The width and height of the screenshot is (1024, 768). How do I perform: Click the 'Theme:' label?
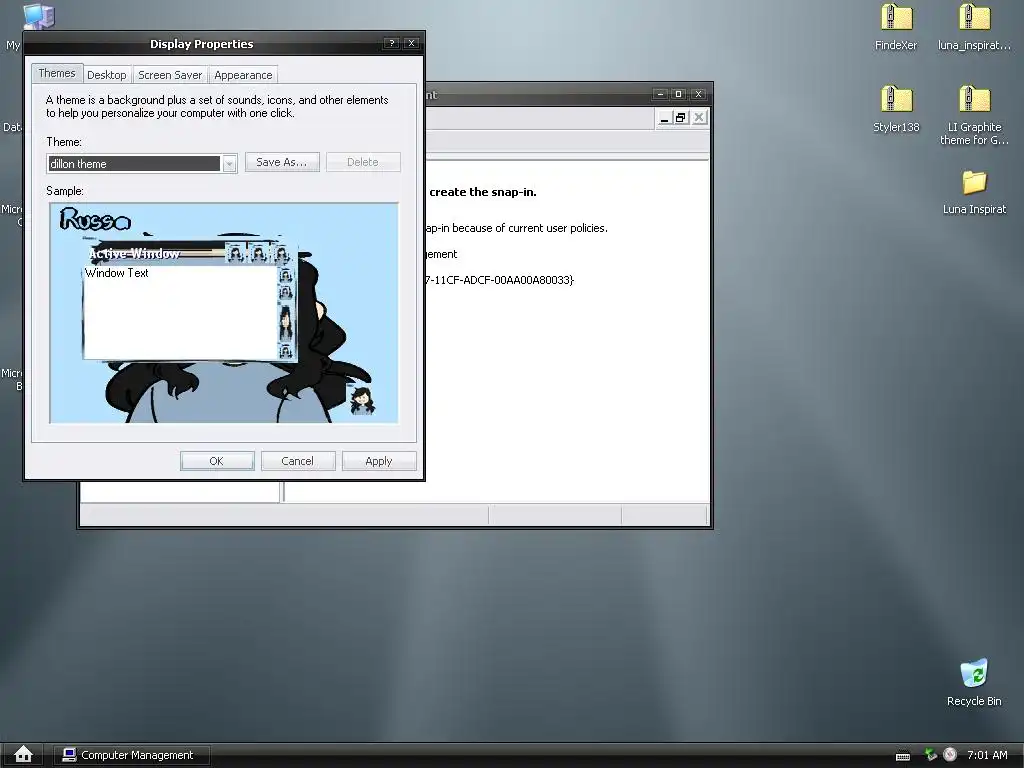click(64, 142)
